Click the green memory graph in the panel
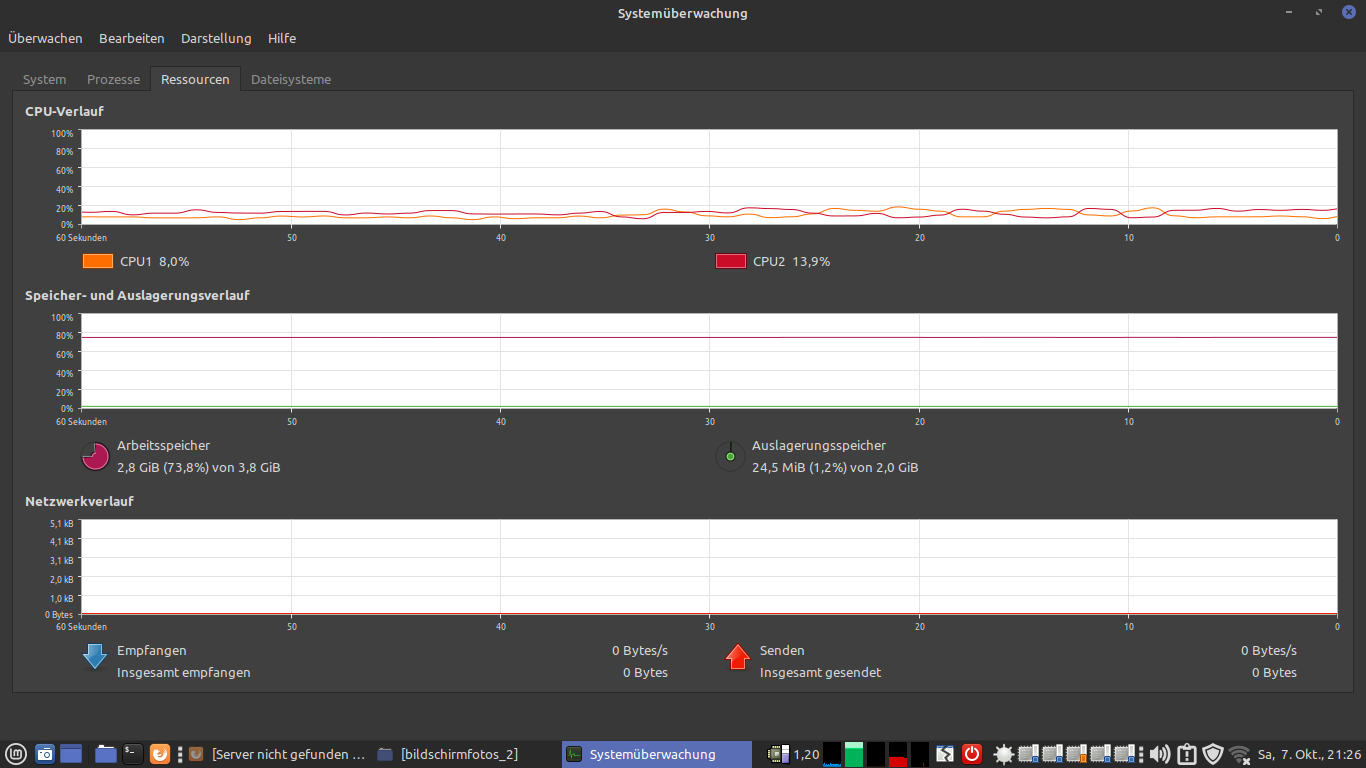1366x768 pixels. [854, 754]
